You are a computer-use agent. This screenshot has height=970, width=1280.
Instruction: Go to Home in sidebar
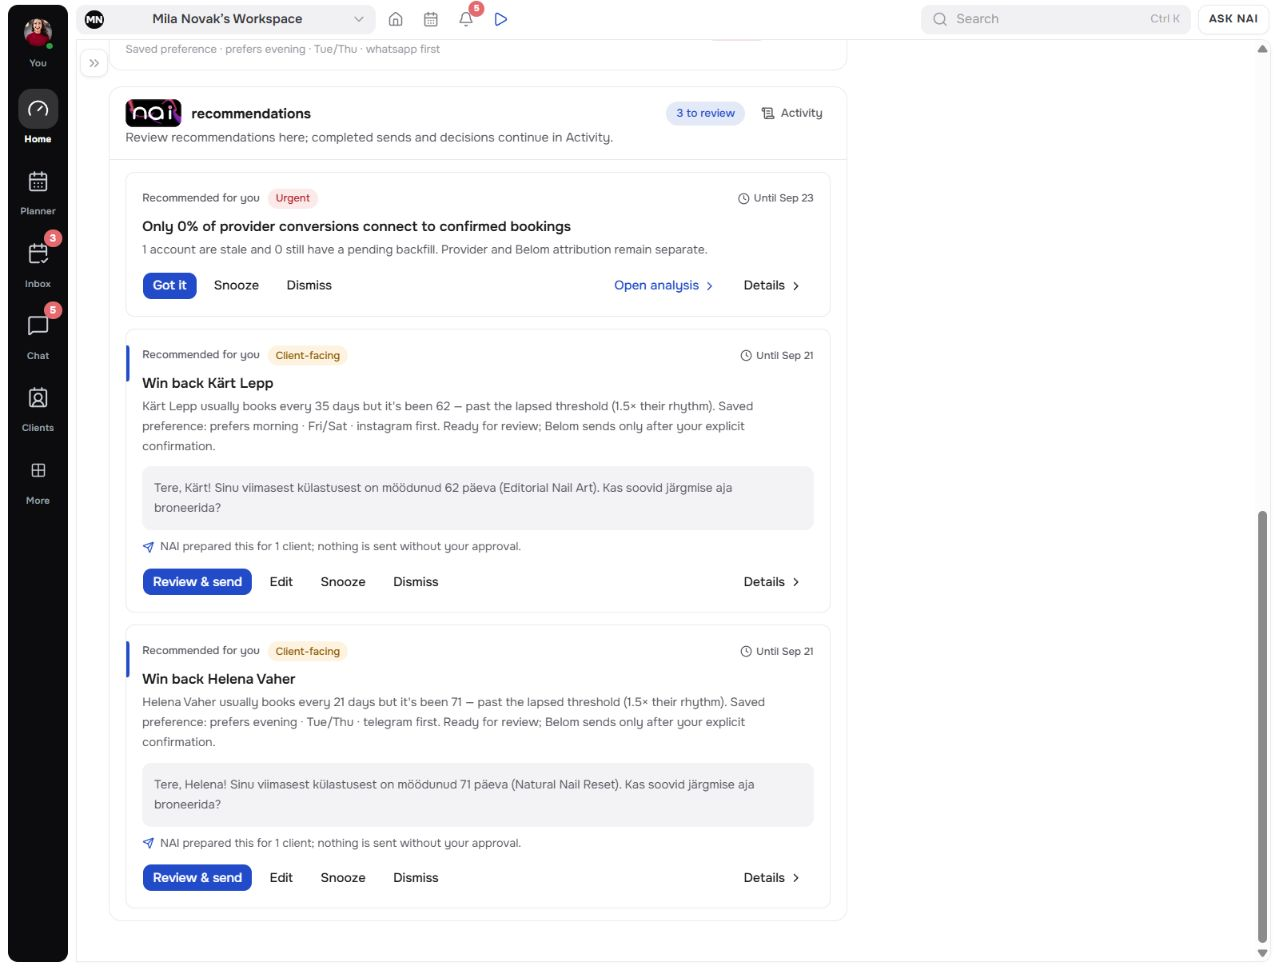(38, 117)
